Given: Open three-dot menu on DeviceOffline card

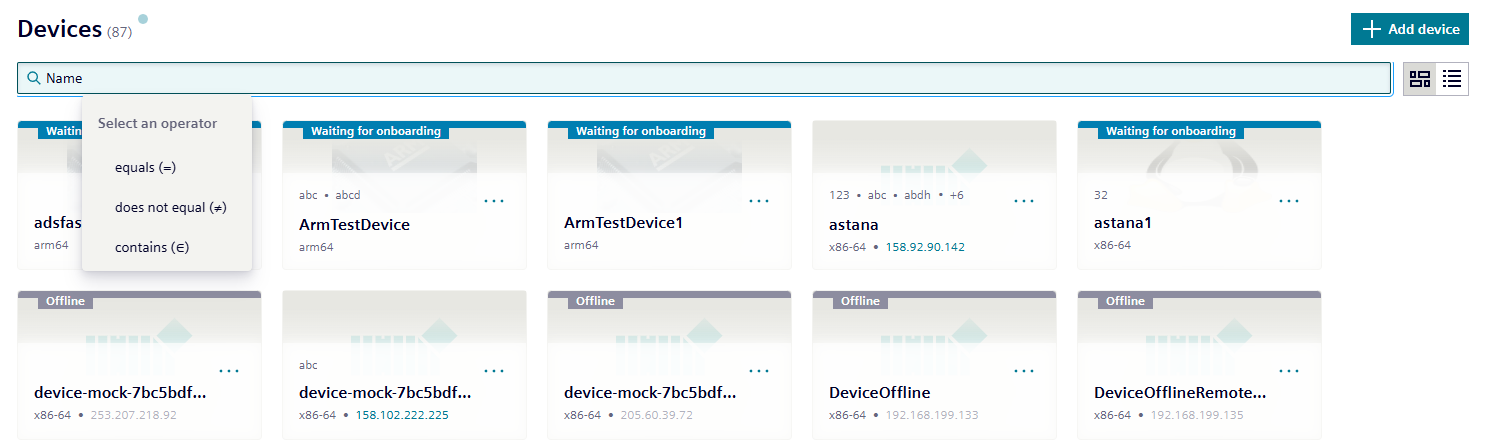Looking at the screenshot, I should click(x=1024, y=371).
